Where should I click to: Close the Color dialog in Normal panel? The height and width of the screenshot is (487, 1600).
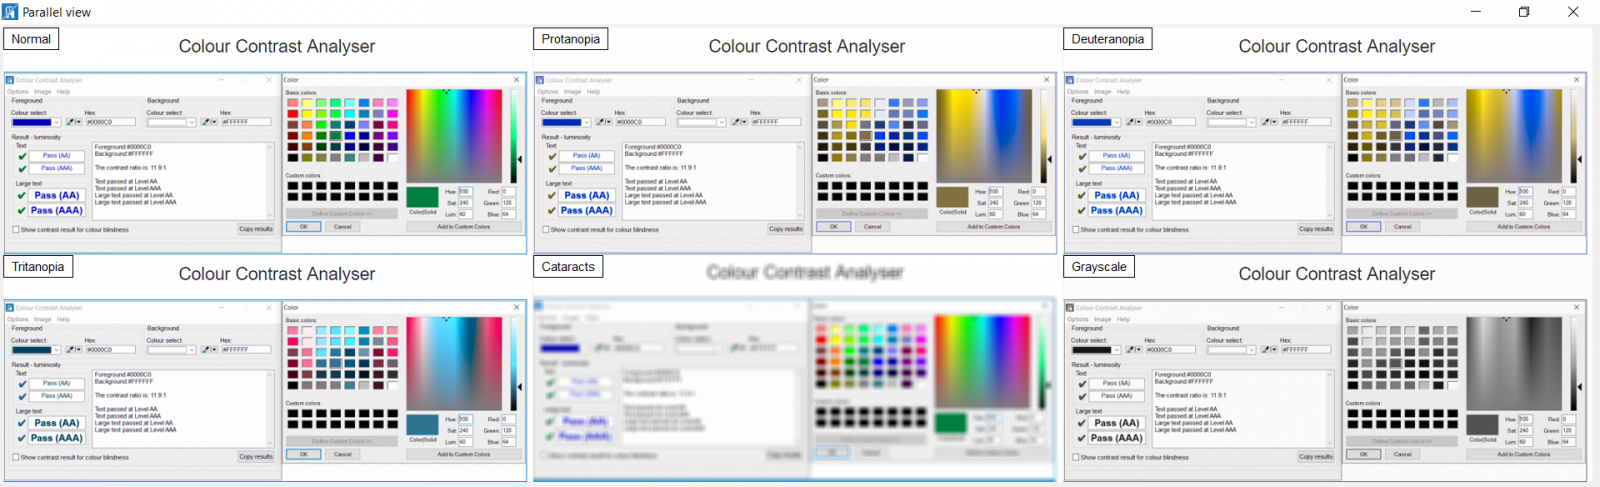(517, 80)
